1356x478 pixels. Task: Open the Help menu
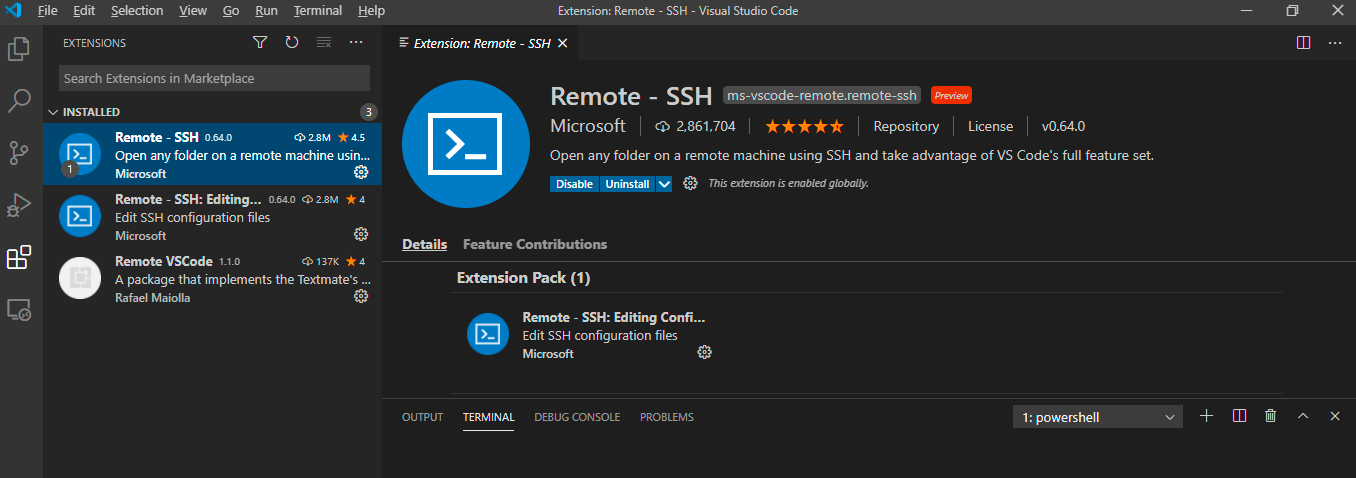coord(371,11)
